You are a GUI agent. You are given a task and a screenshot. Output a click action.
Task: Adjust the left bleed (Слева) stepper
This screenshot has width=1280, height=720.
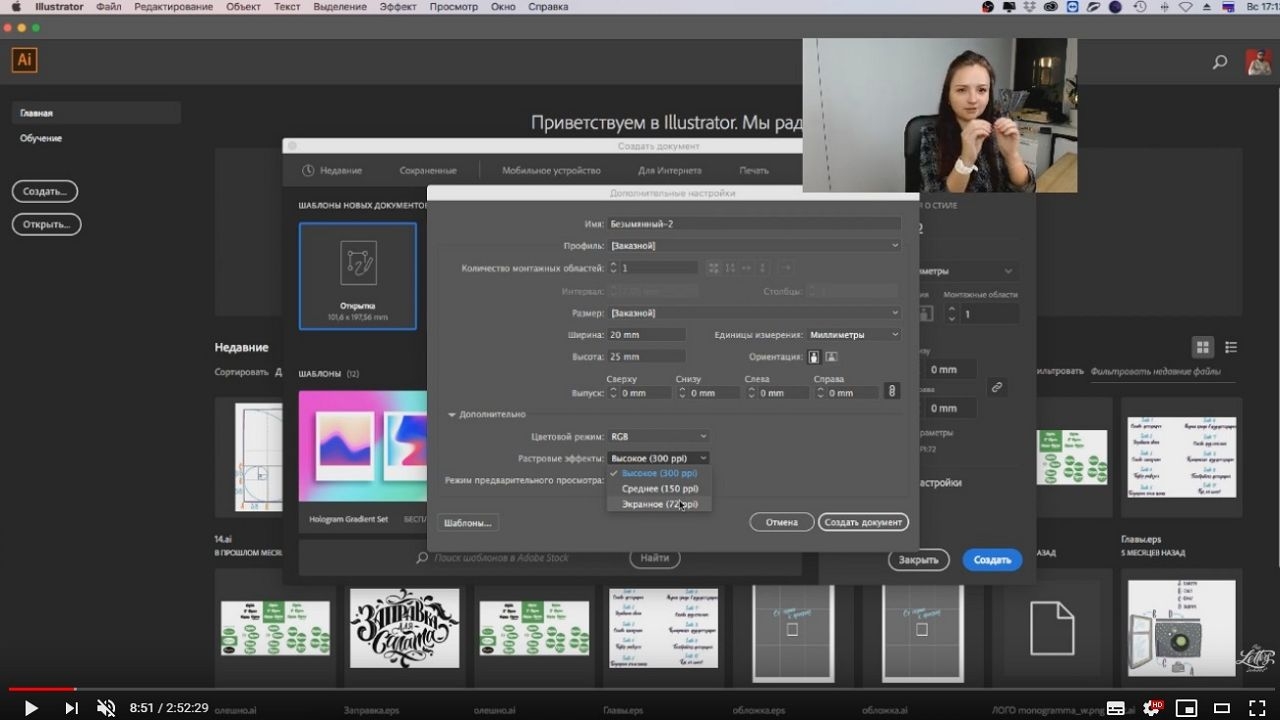752,393
